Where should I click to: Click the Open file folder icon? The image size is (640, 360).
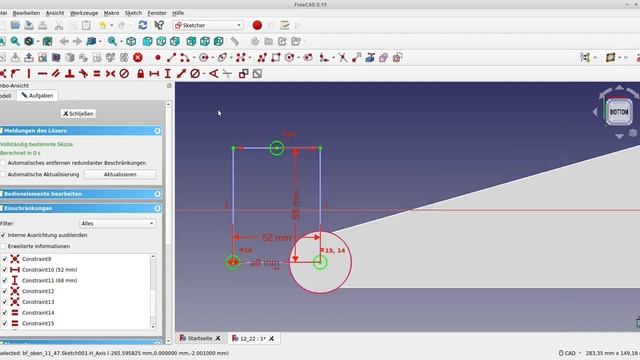15,25
